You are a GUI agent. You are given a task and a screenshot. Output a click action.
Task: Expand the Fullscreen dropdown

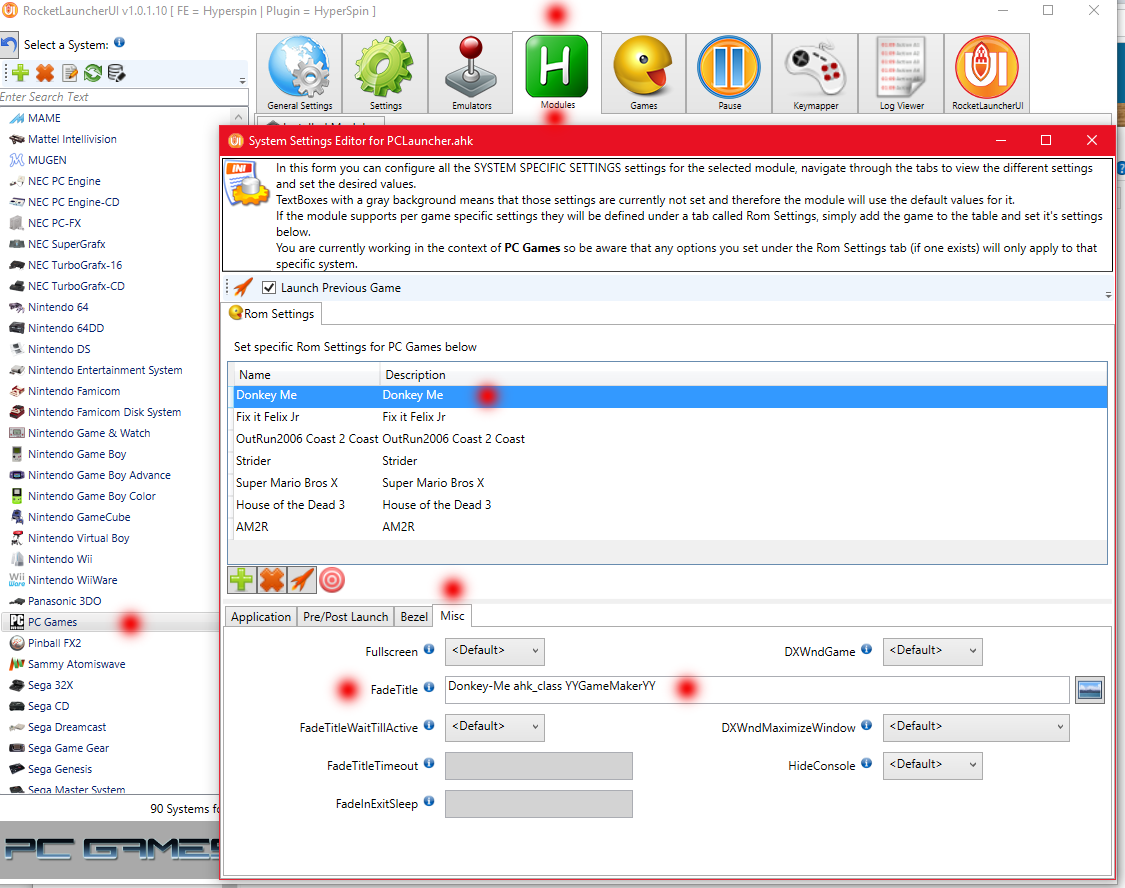(494, 652)
